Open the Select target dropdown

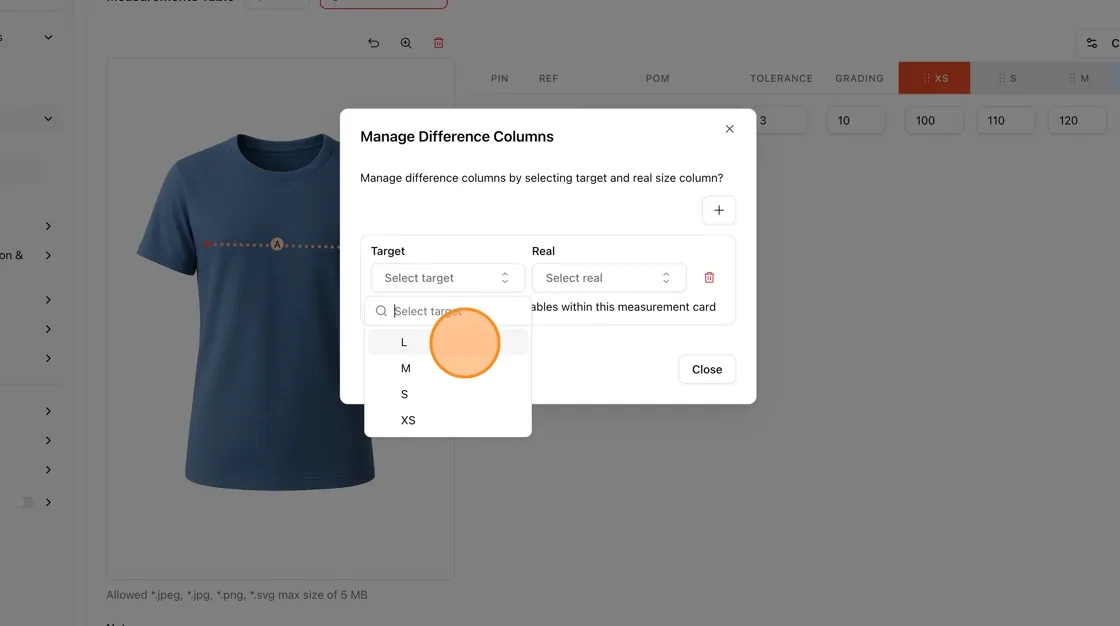[447, 278]
